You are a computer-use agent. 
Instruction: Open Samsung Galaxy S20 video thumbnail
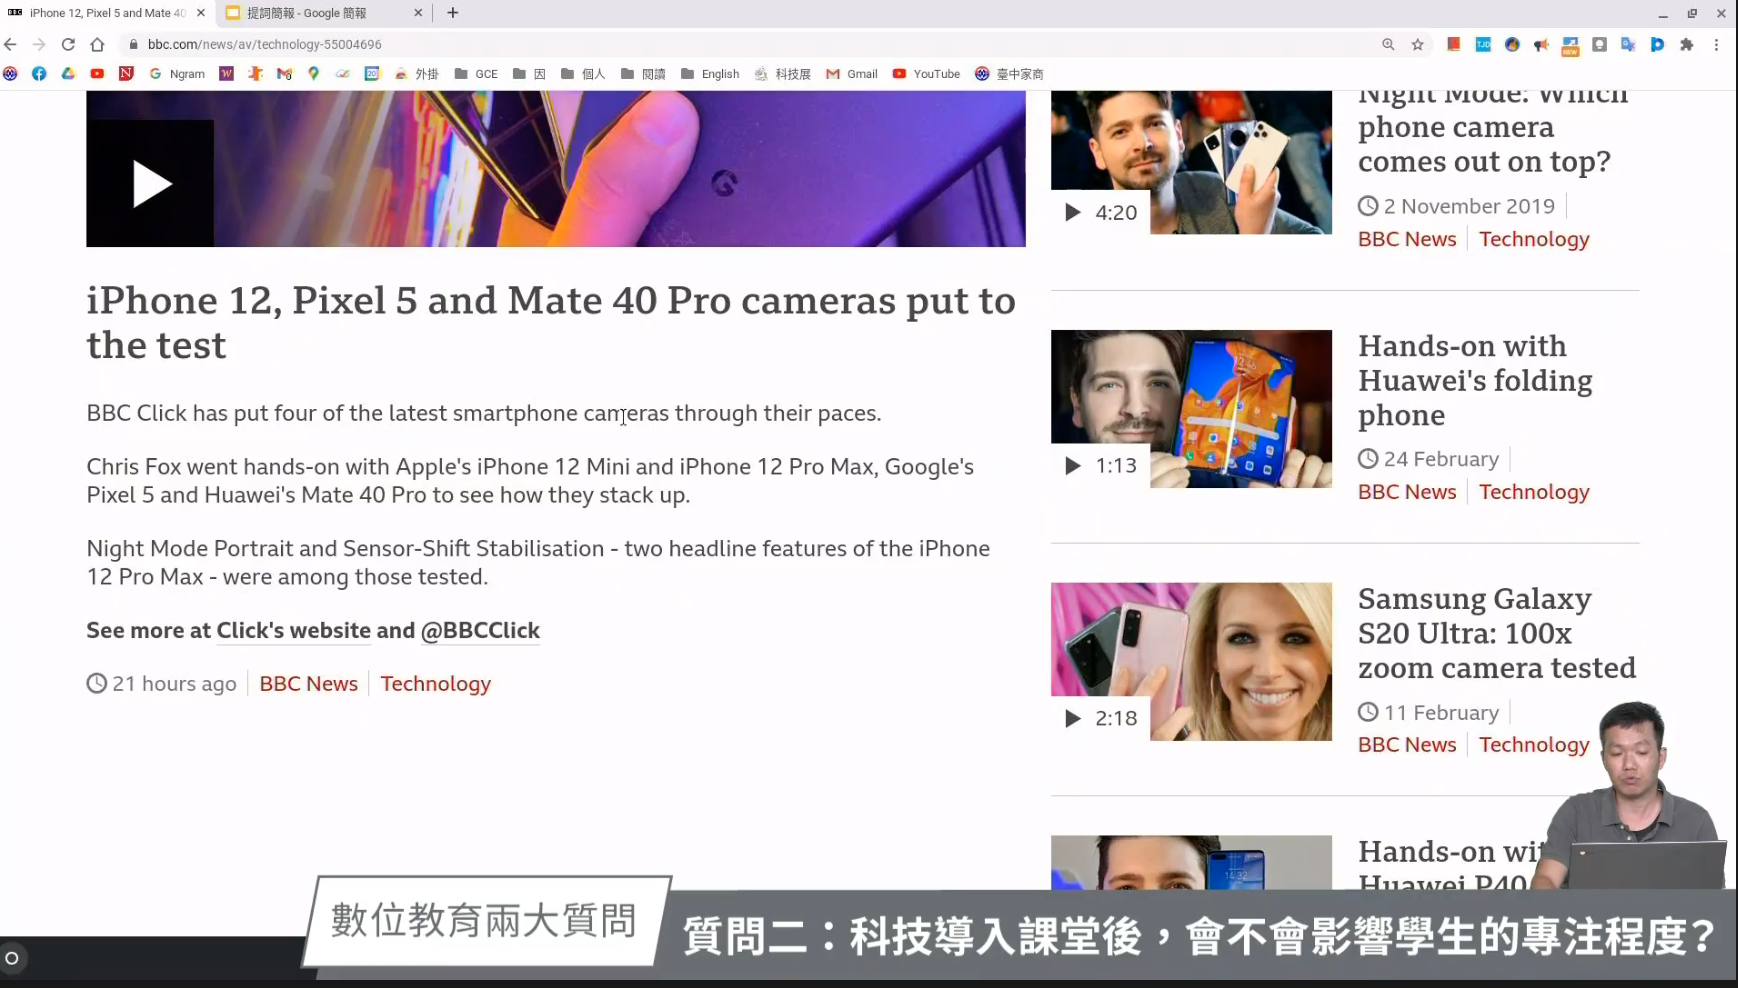coord(1191,662)
